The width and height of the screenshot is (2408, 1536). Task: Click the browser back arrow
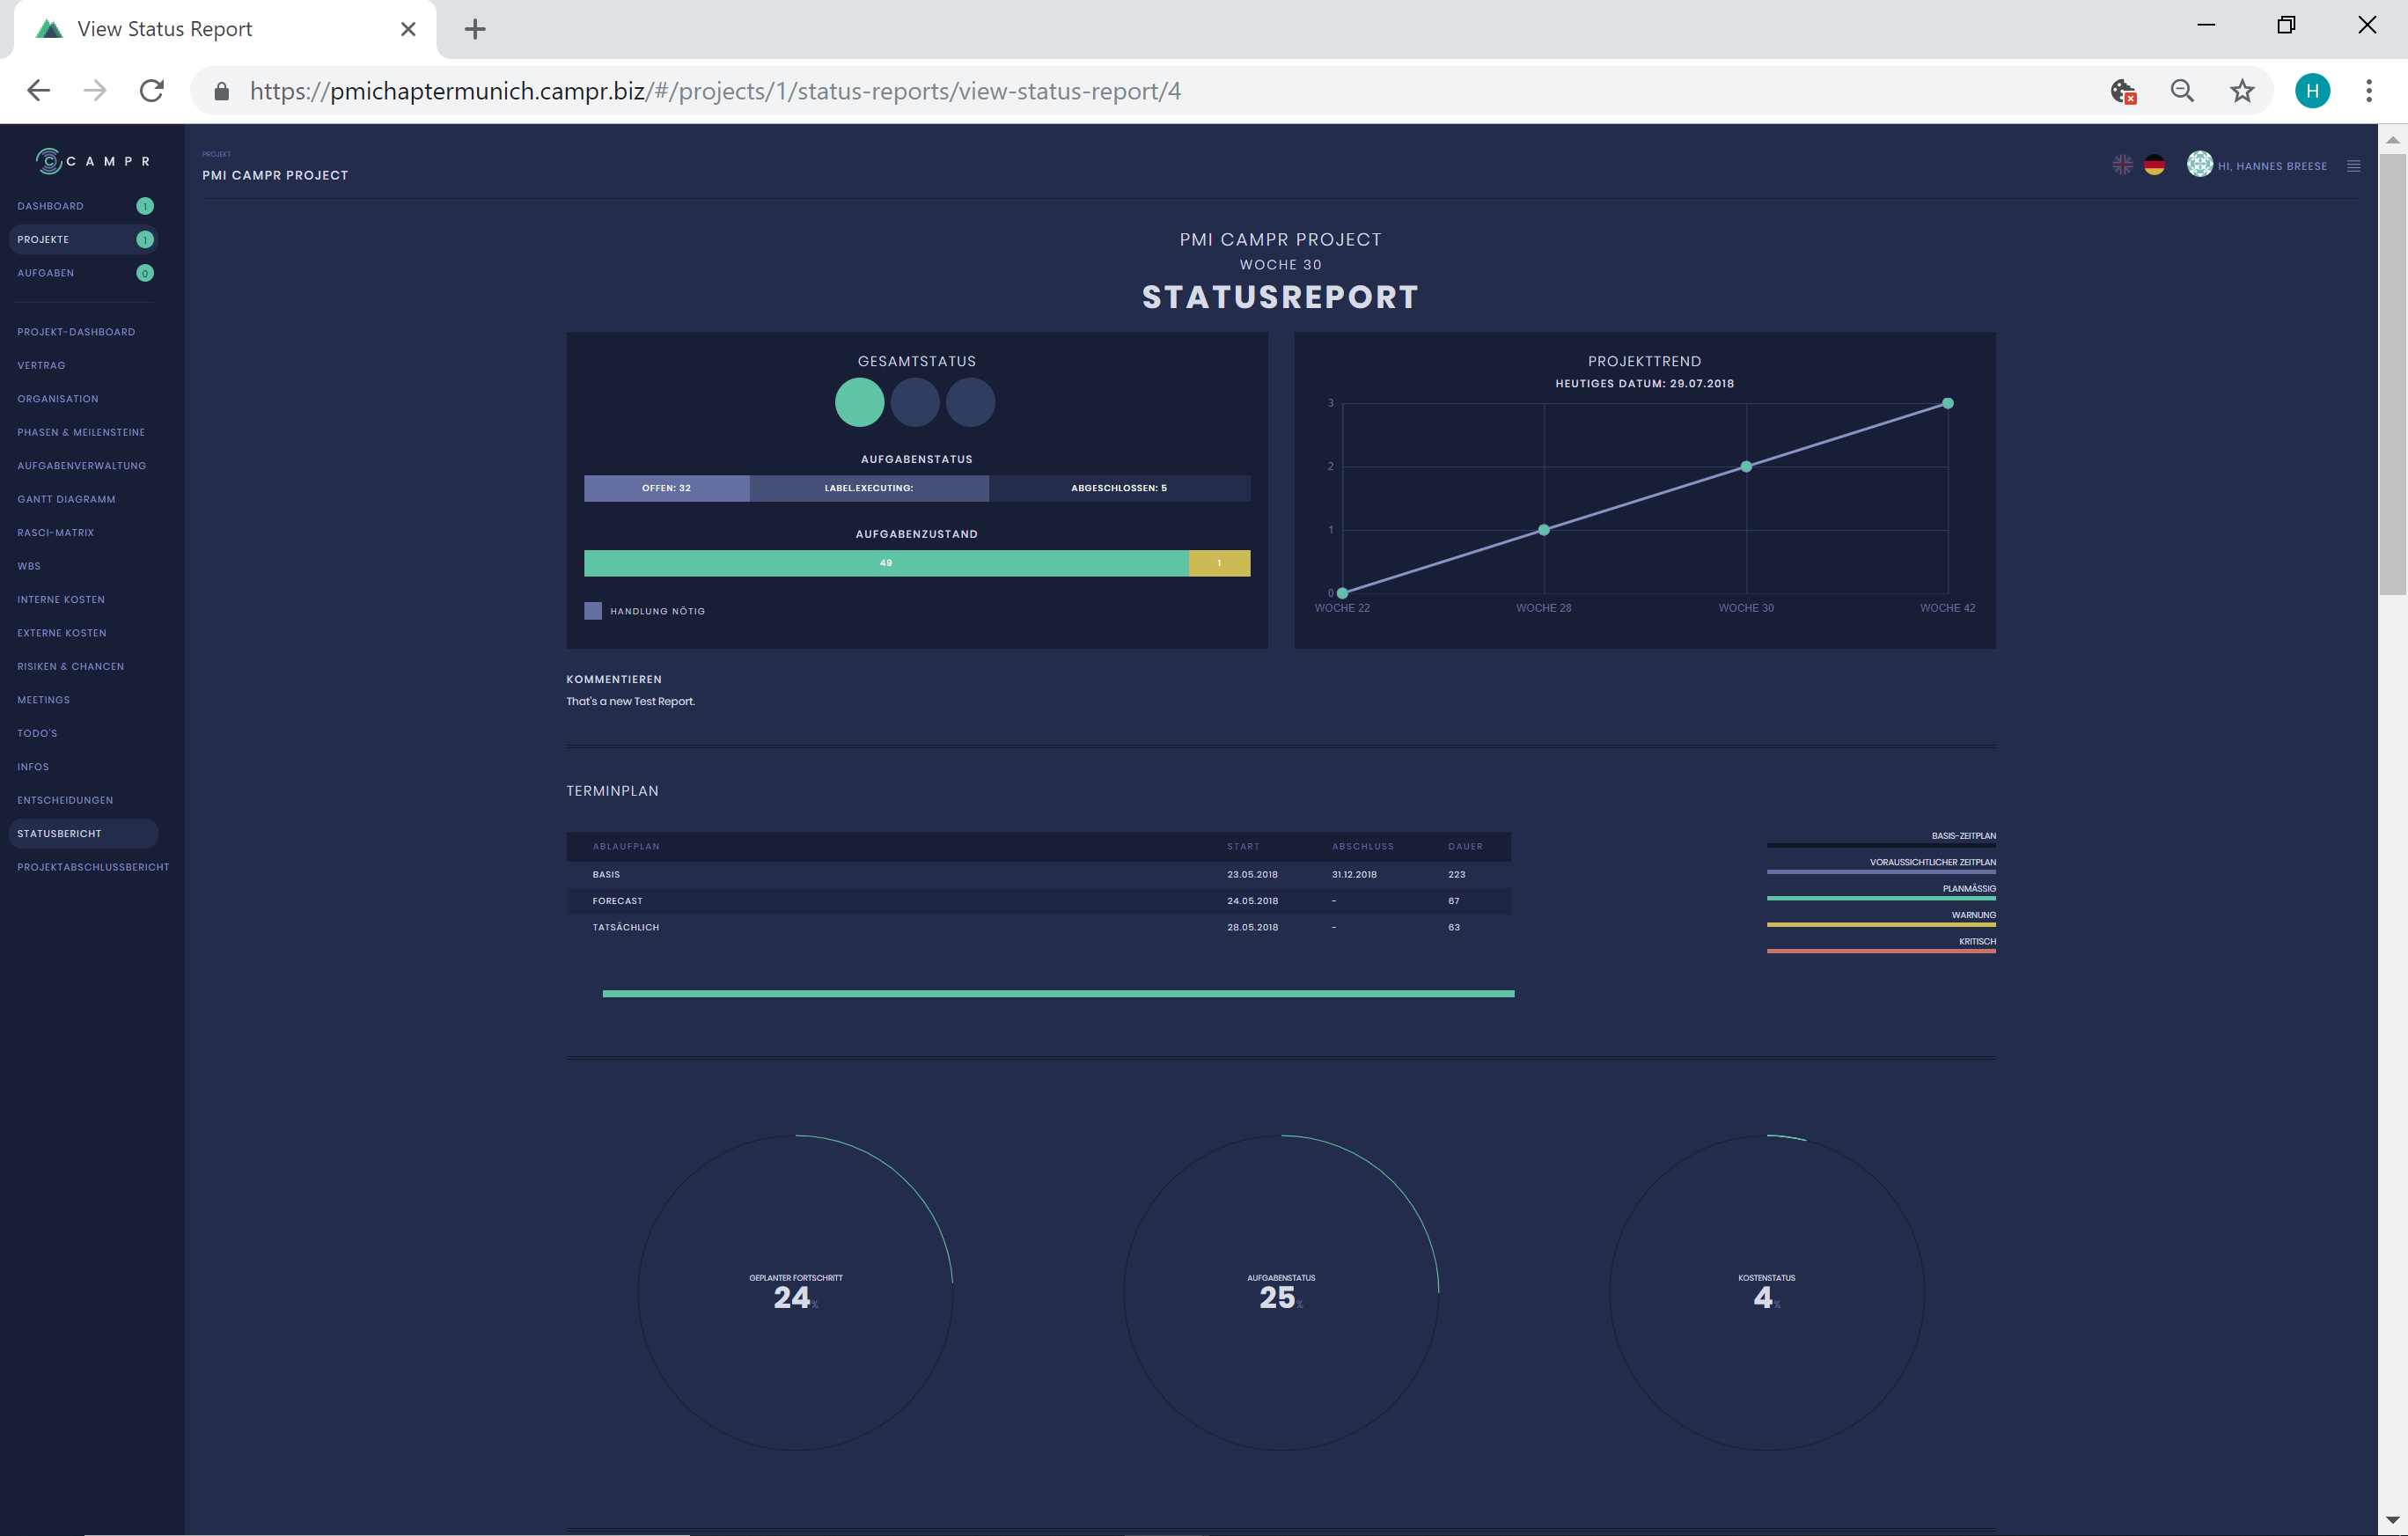click(x=38, y=91)
